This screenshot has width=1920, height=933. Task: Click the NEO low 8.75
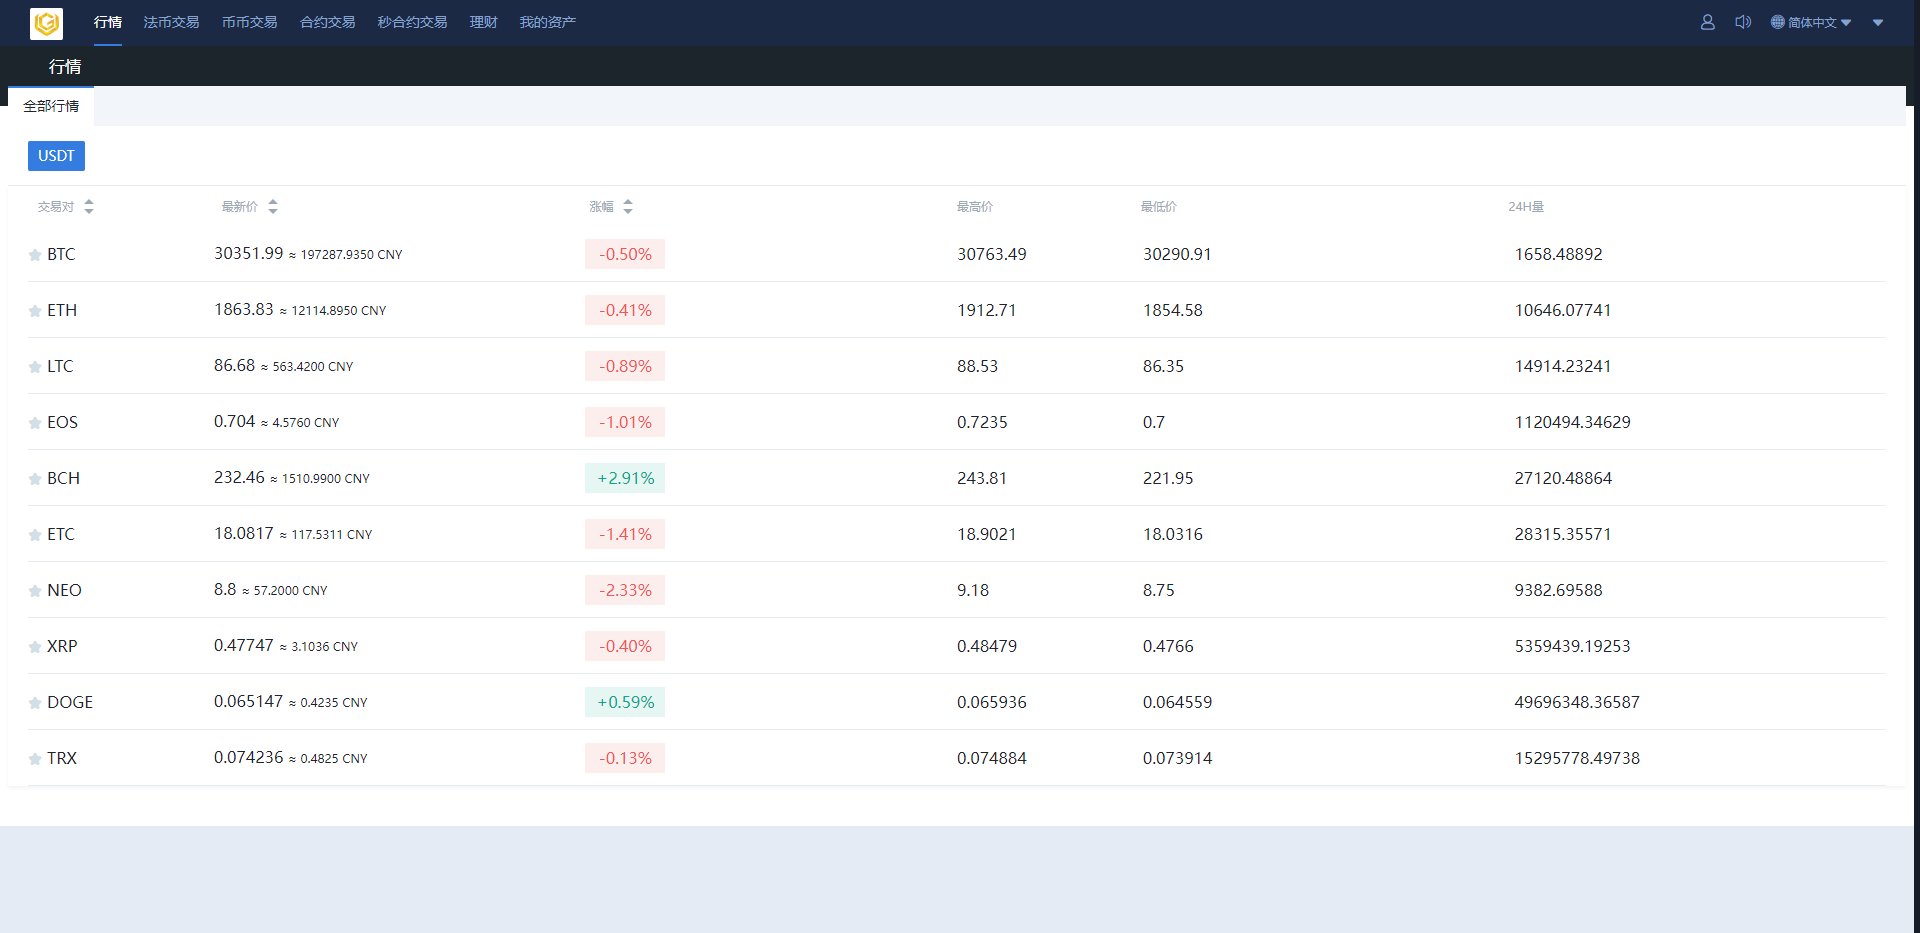pyautogui.click(x=1159, y=590)
